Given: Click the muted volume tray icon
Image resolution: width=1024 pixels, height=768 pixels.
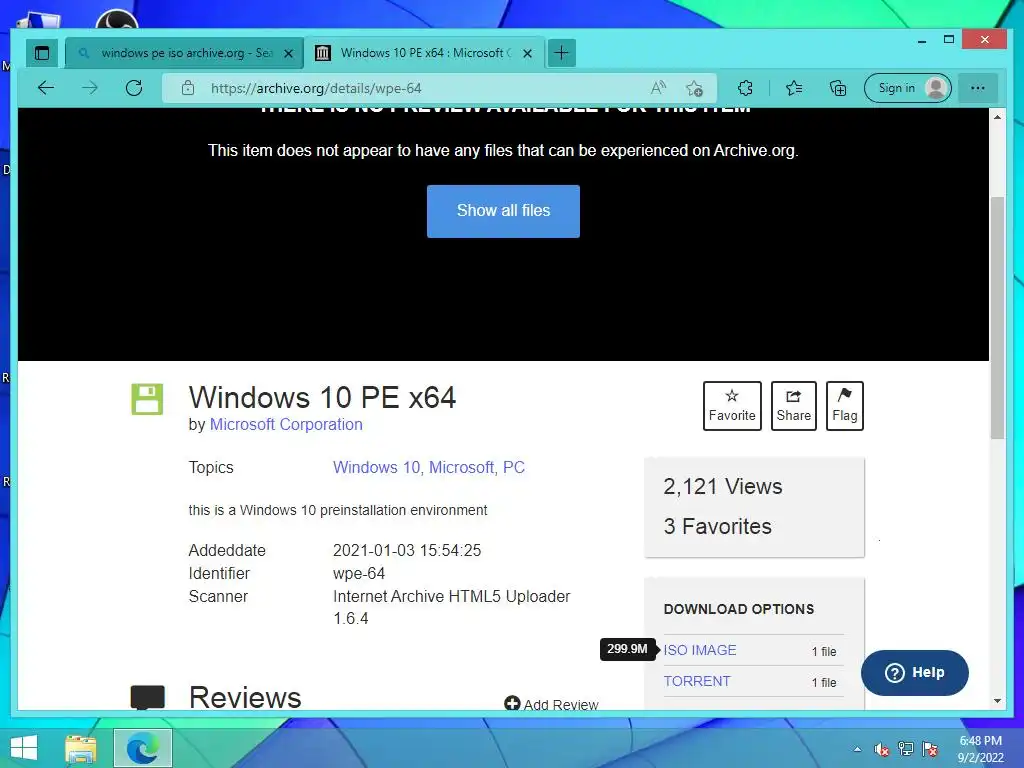Looking at the screenshot, I should [882, 749].
